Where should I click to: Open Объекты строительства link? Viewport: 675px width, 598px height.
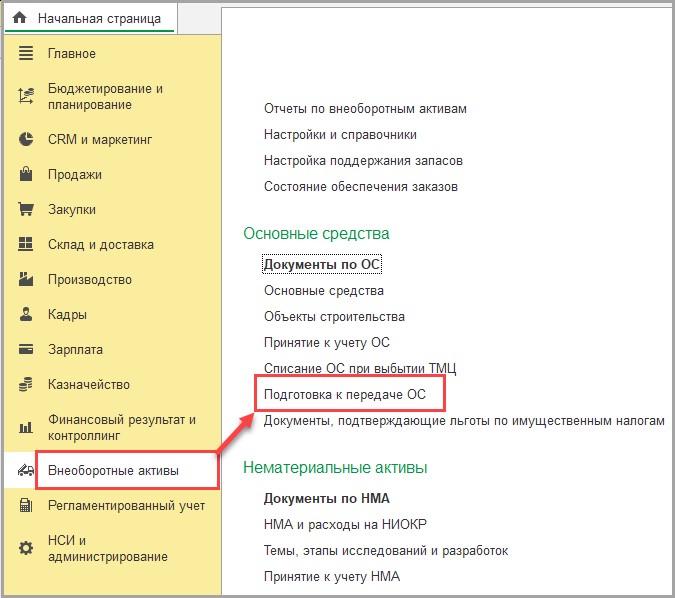334,316
